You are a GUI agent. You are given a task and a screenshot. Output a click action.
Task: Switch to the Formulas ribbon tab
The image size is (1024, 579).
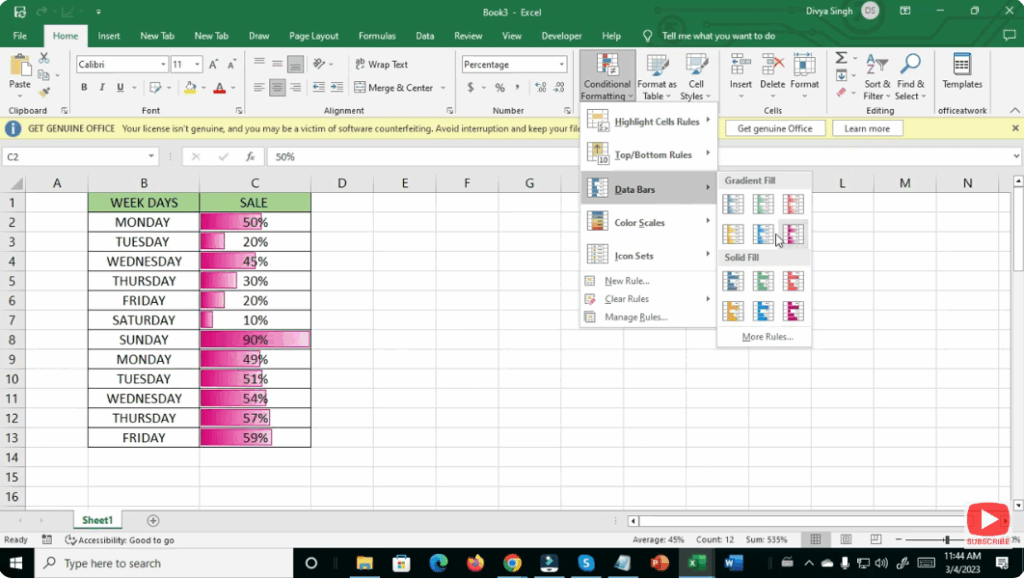[377, 35]
